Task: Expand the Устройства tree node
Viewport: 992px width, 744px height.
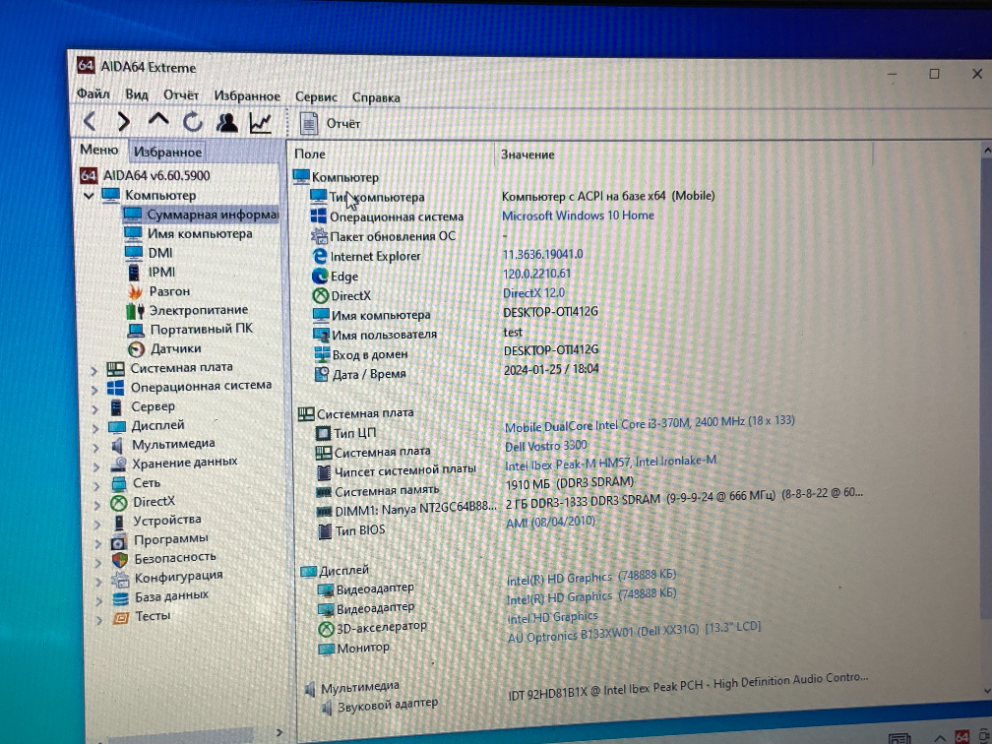Action: click(x=98, y=524)
